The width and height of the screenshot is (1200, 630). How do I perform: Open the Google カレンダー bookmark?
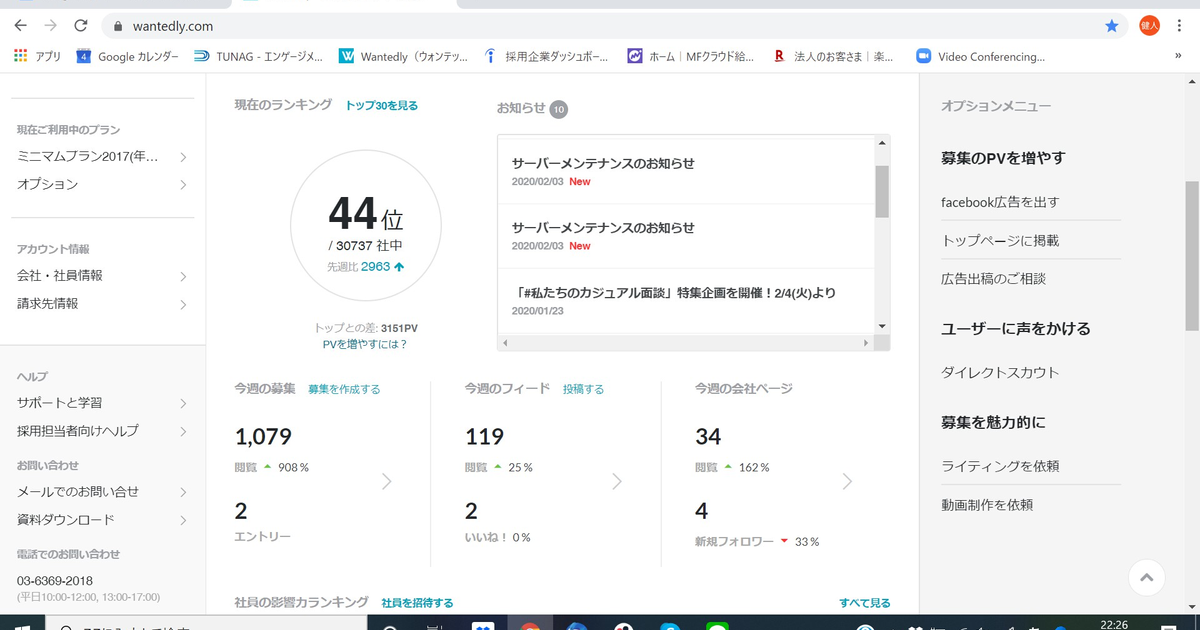(127, 57)
